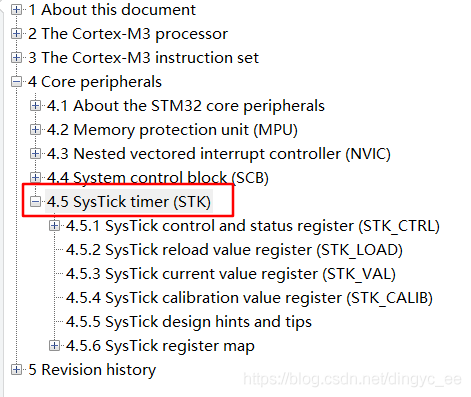Expand '2 The Cortex-M3 processor' node
This screenshot has width=471, height=397.
click(16, 34)
